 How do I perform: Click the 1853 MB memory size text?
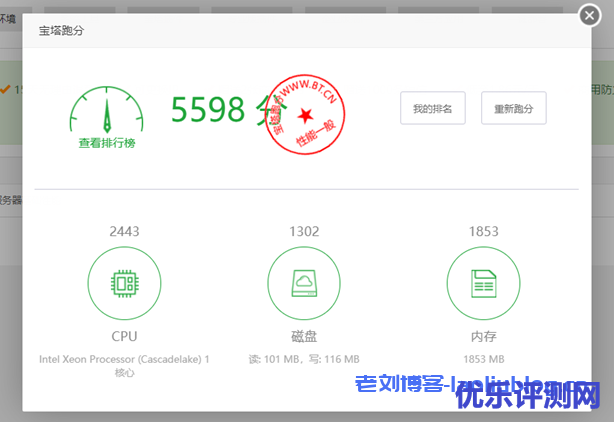[x=484, y=359]
